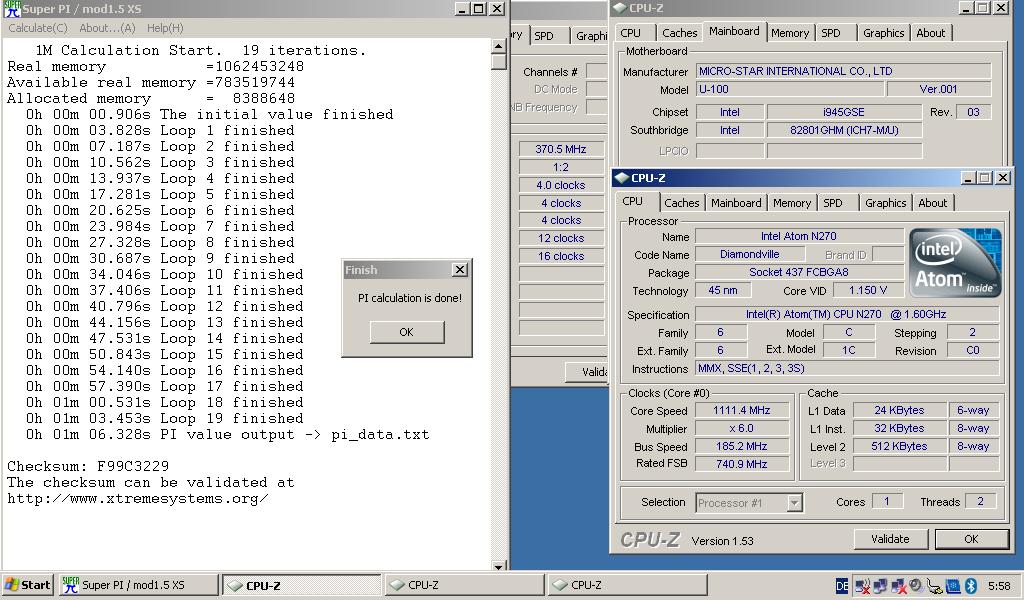Click Validate in front CPU-Z window
This screenshot has width=1024, height=600.
click(x=890, y=539)
